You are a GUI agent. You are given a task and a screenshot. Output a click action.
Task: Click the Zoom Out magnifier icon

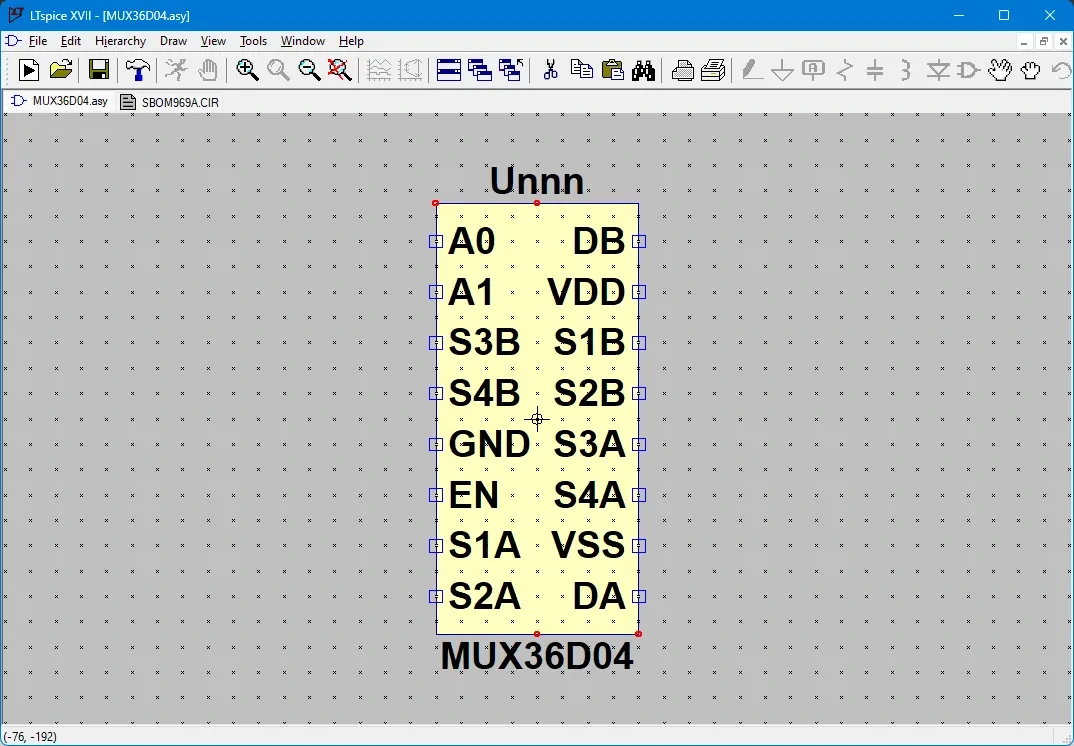pyautogui.click(x=309, y=70)
